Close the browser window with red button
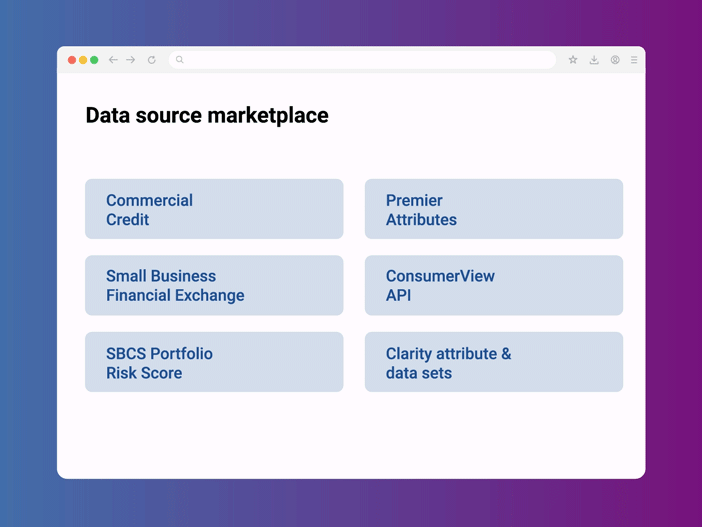This screenshot has width=702, height=527. pyautogui.click(x=72, y=60)
